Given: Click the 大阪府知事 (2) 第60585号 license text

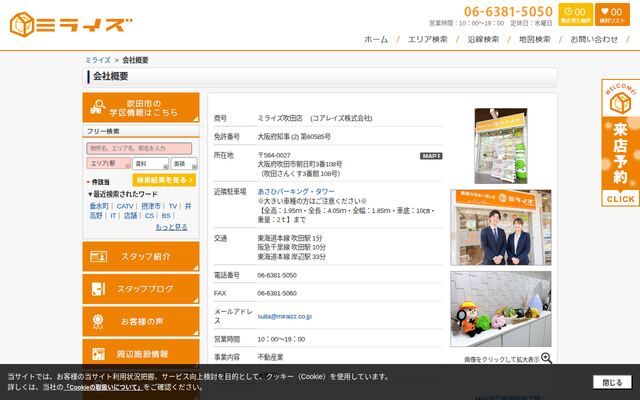Looking at the screenshot, I should [294, 137].
